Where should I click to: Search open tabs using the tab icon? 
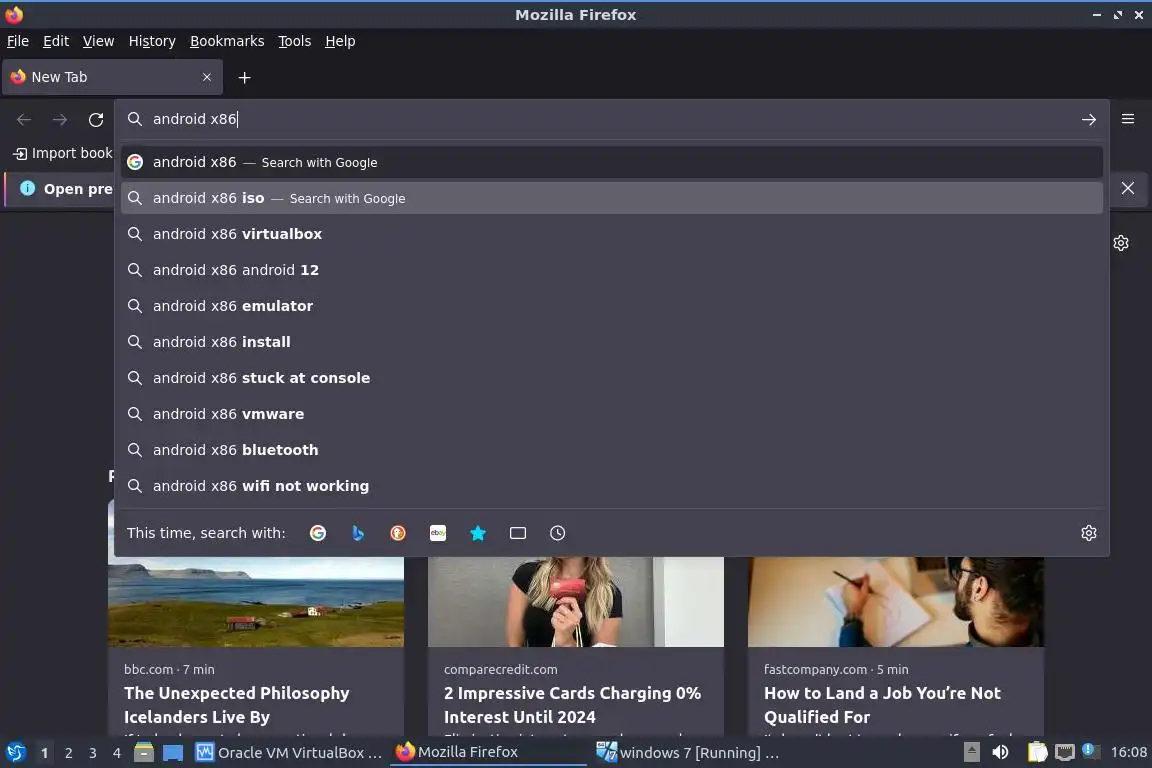518,533
